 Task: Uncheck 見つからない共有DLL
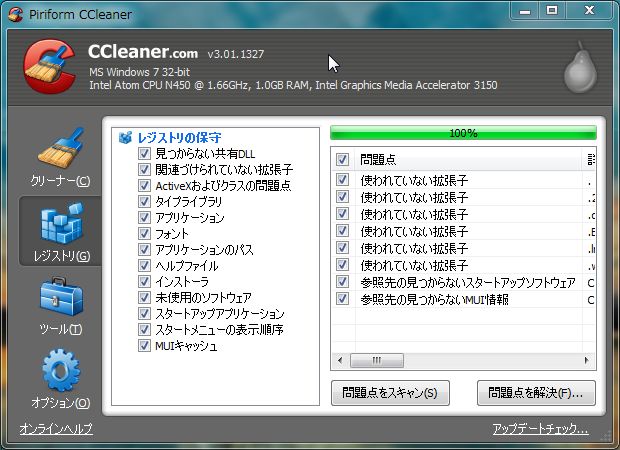[144, 153]
